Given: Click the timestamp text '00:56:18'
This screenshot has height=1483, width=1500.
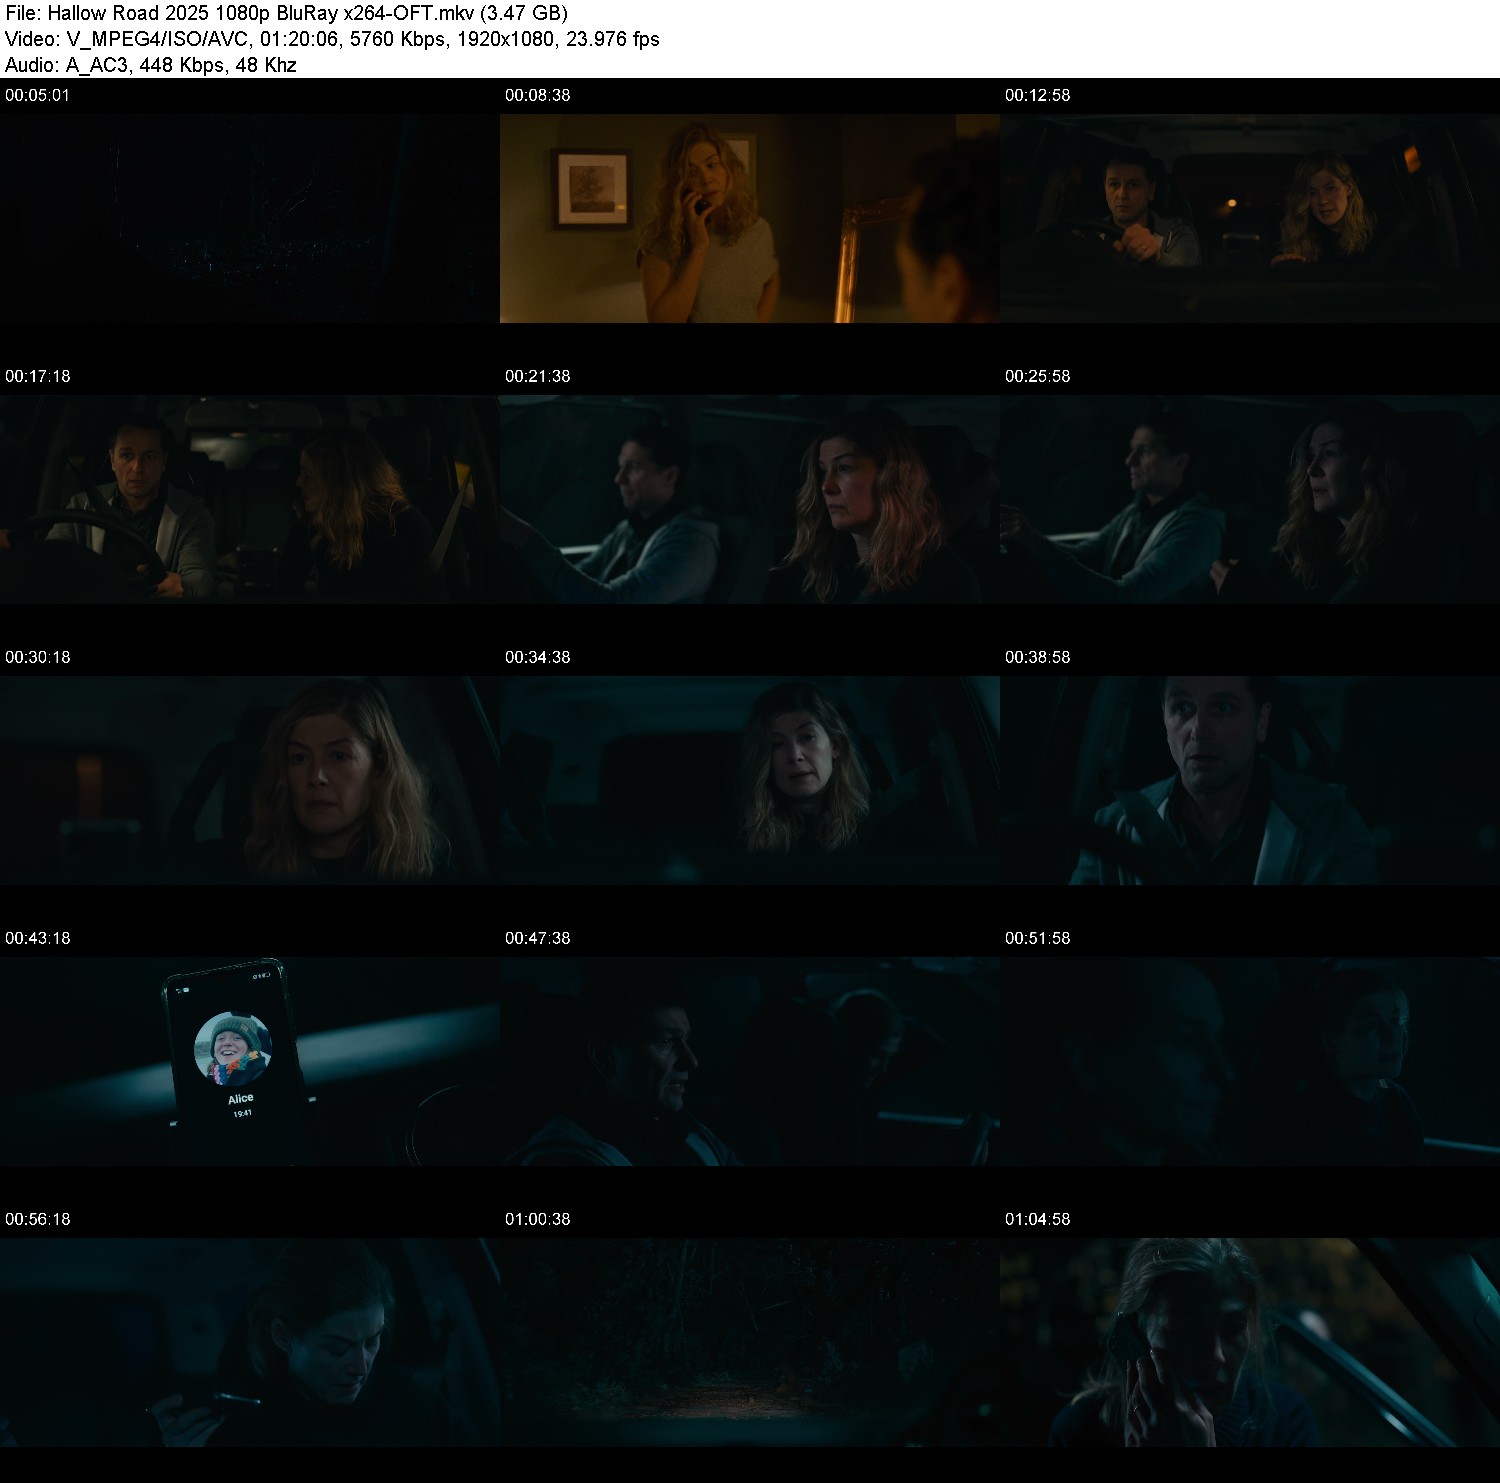Looking at the screenshot, I should coord(38,1219).
